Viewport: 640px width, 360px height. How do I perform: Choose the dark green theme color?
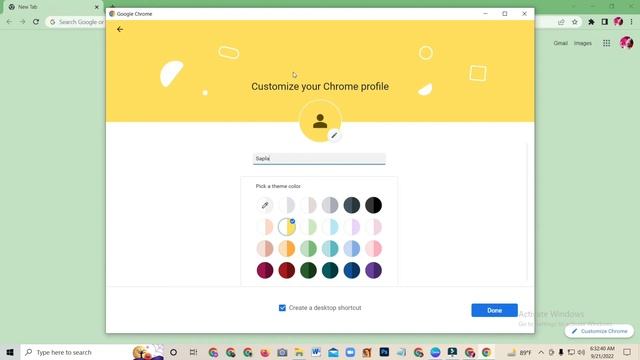308,270
